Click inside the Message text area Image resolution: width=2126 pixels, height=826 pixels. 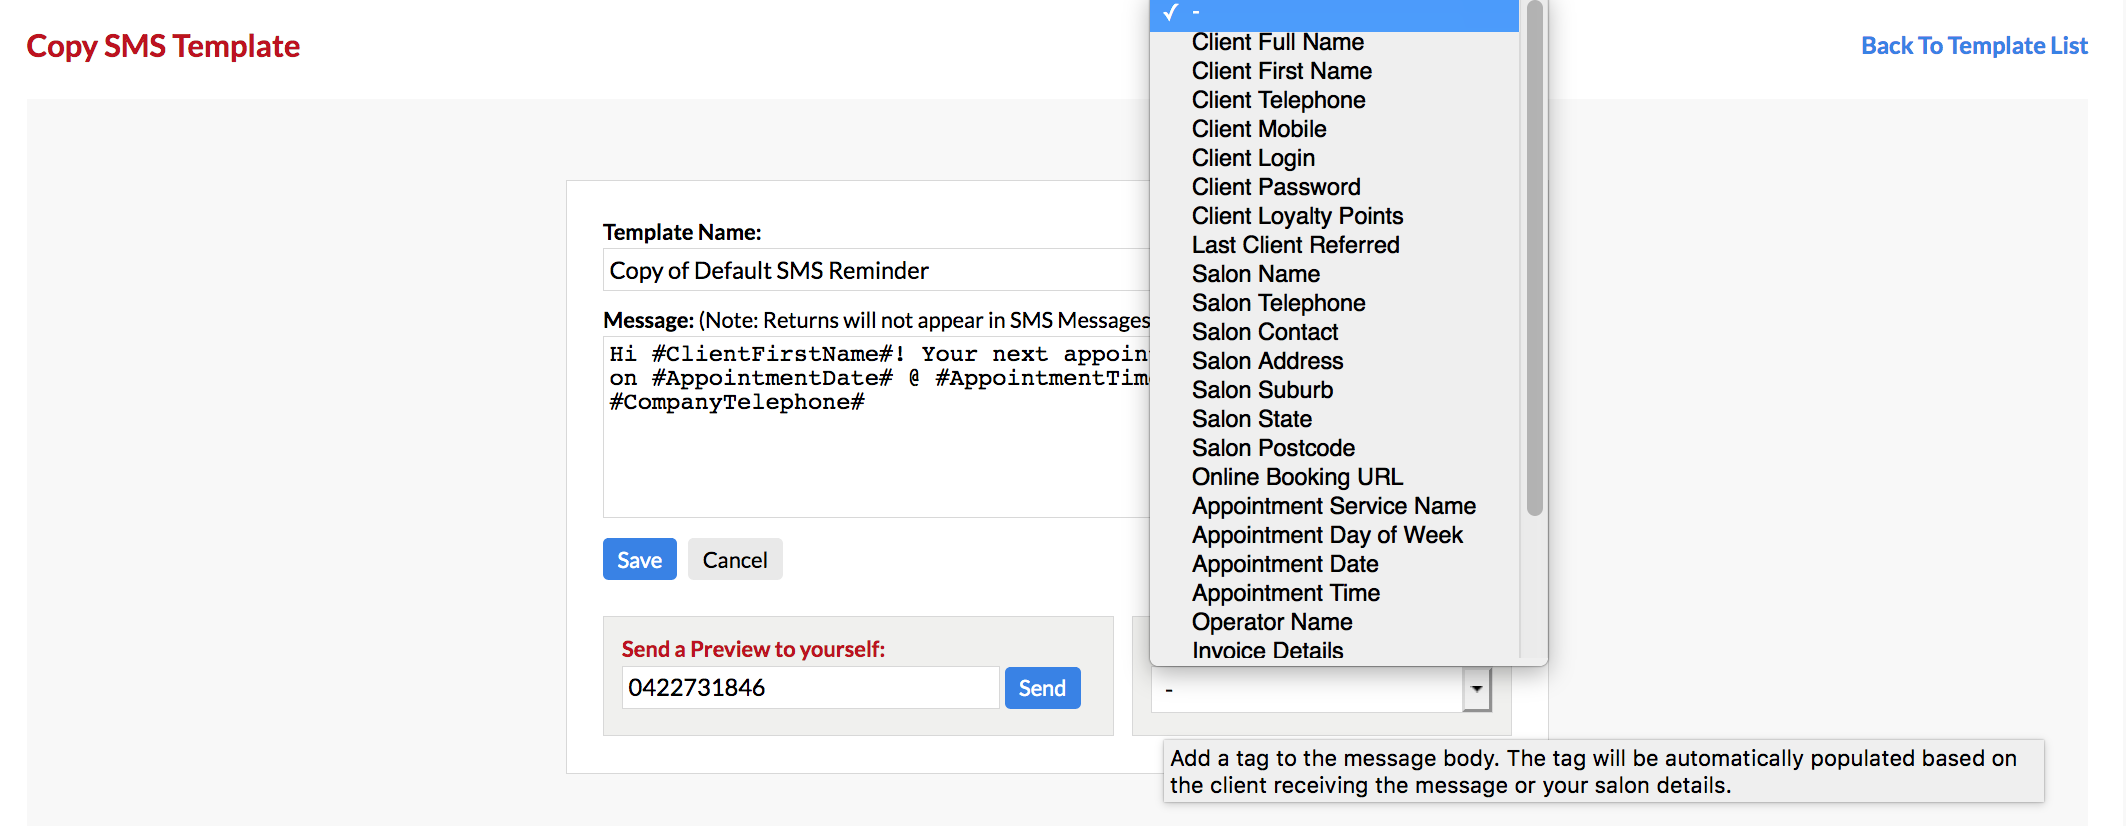tap(877, 427)
